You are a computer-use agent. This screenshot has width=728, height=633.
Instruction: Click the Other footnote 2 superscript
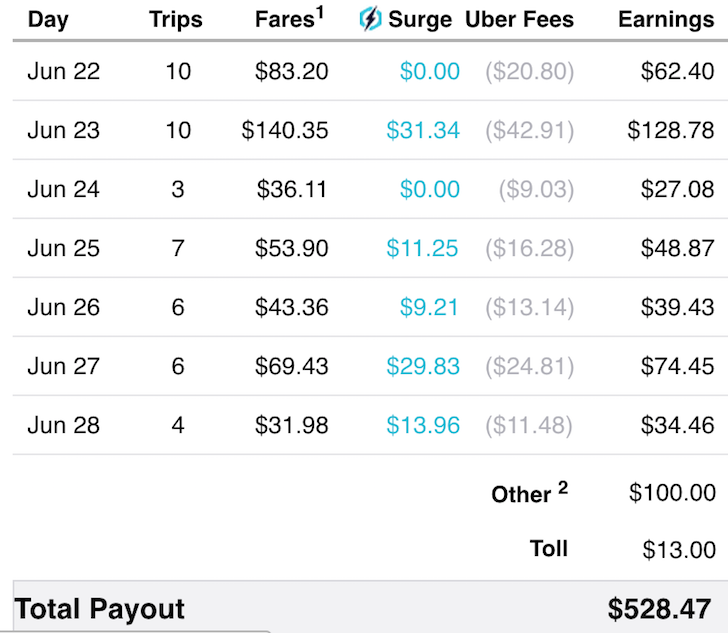[563, 487]
